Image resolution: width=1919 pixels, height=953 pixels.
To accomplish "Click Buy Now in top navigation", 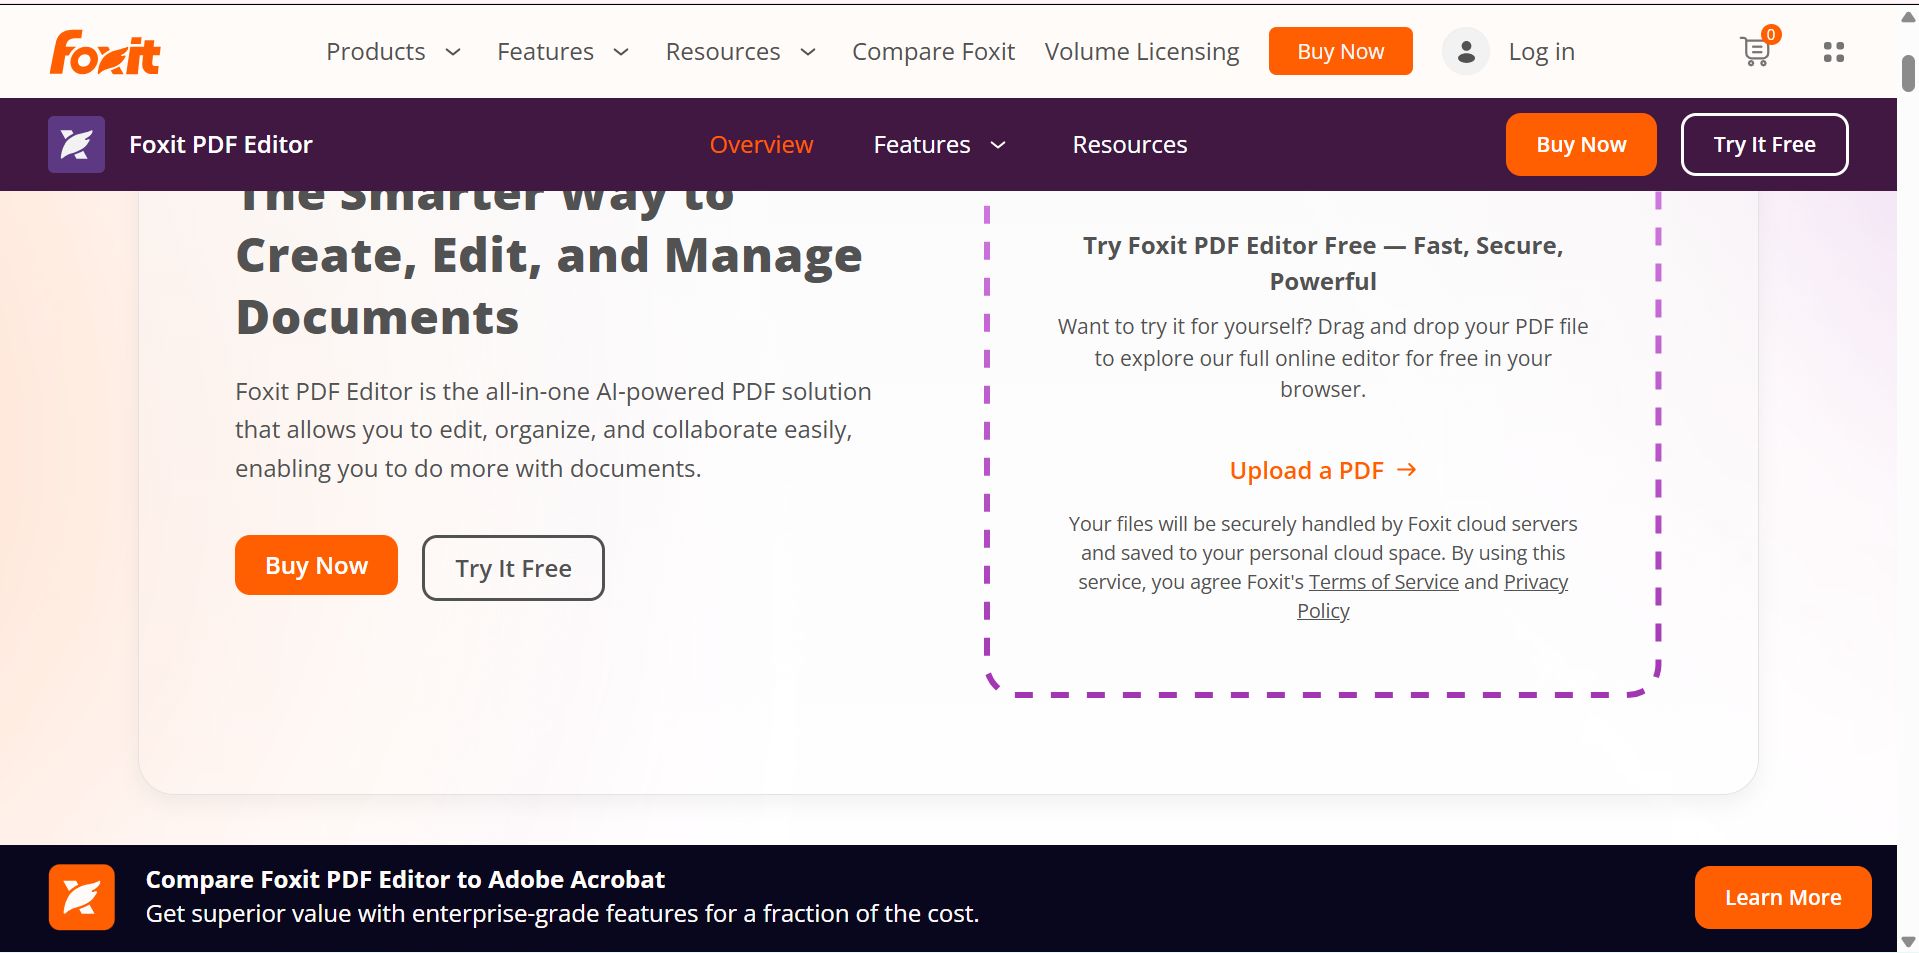I will click(1341, 51).
